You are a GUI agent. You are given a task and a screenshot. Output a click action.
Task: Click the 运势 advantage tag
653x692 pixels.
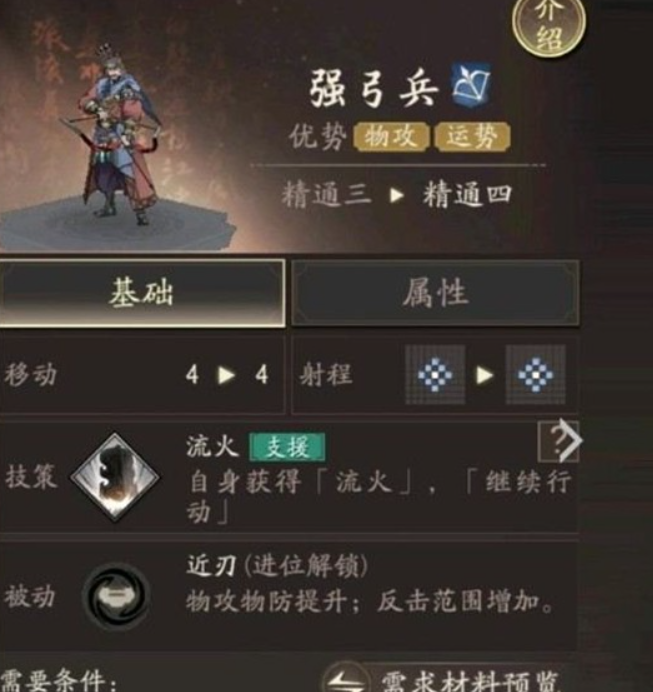[x=472, y=136]
